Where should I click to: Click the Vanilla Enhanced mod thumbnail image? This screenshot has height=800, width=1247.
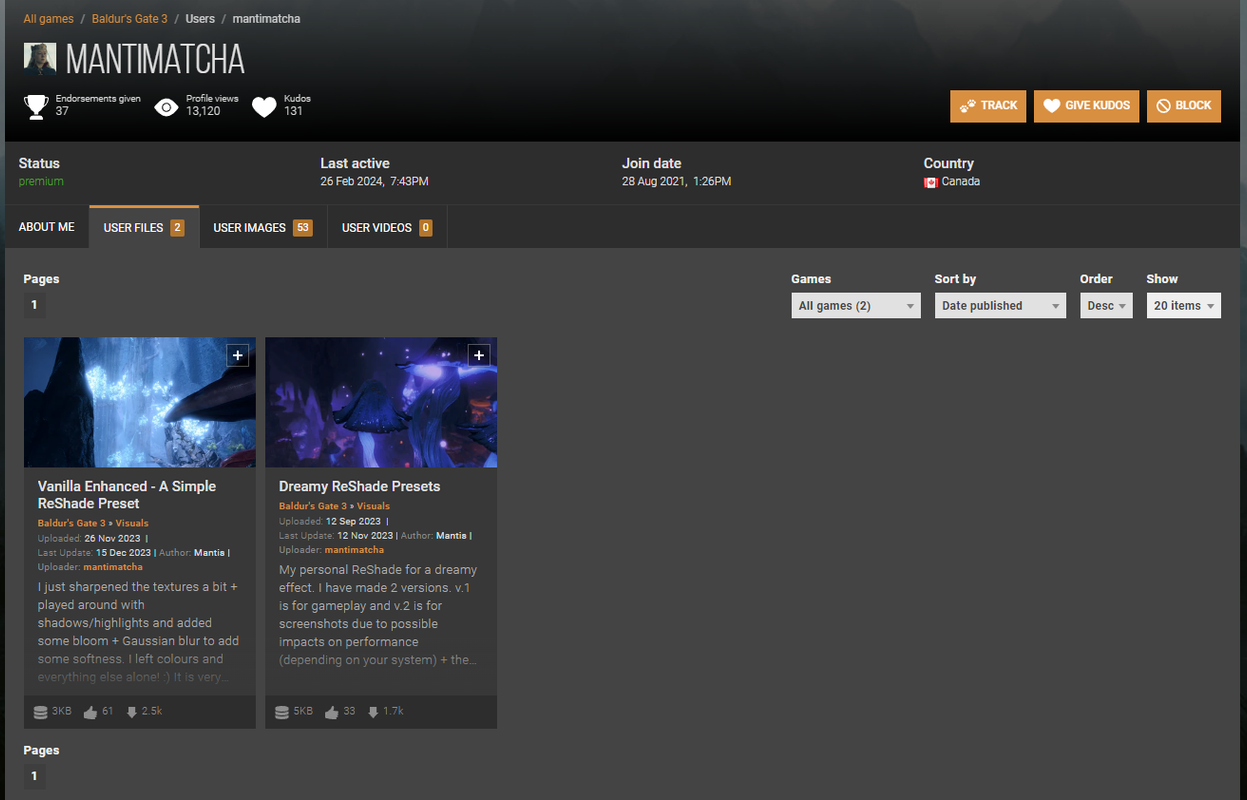click(140, 402)
